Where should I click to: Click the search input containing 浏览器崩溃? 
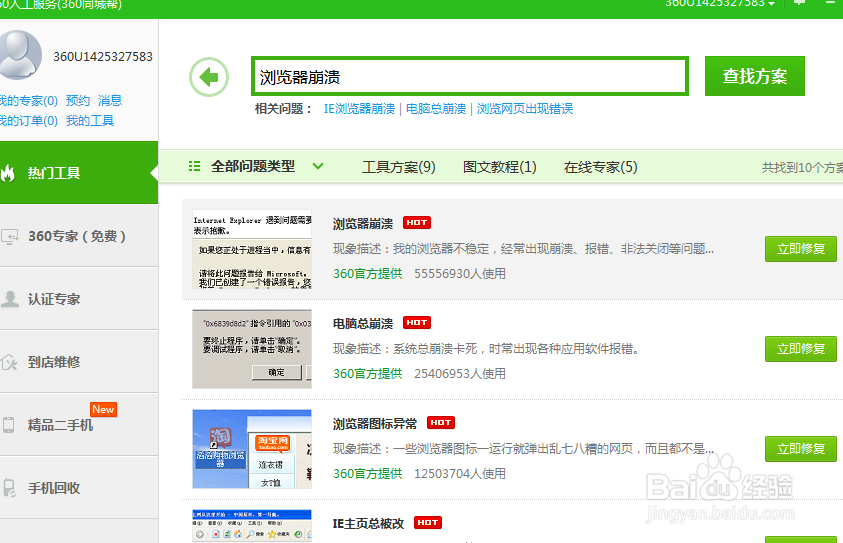click(x=470, y=76)
